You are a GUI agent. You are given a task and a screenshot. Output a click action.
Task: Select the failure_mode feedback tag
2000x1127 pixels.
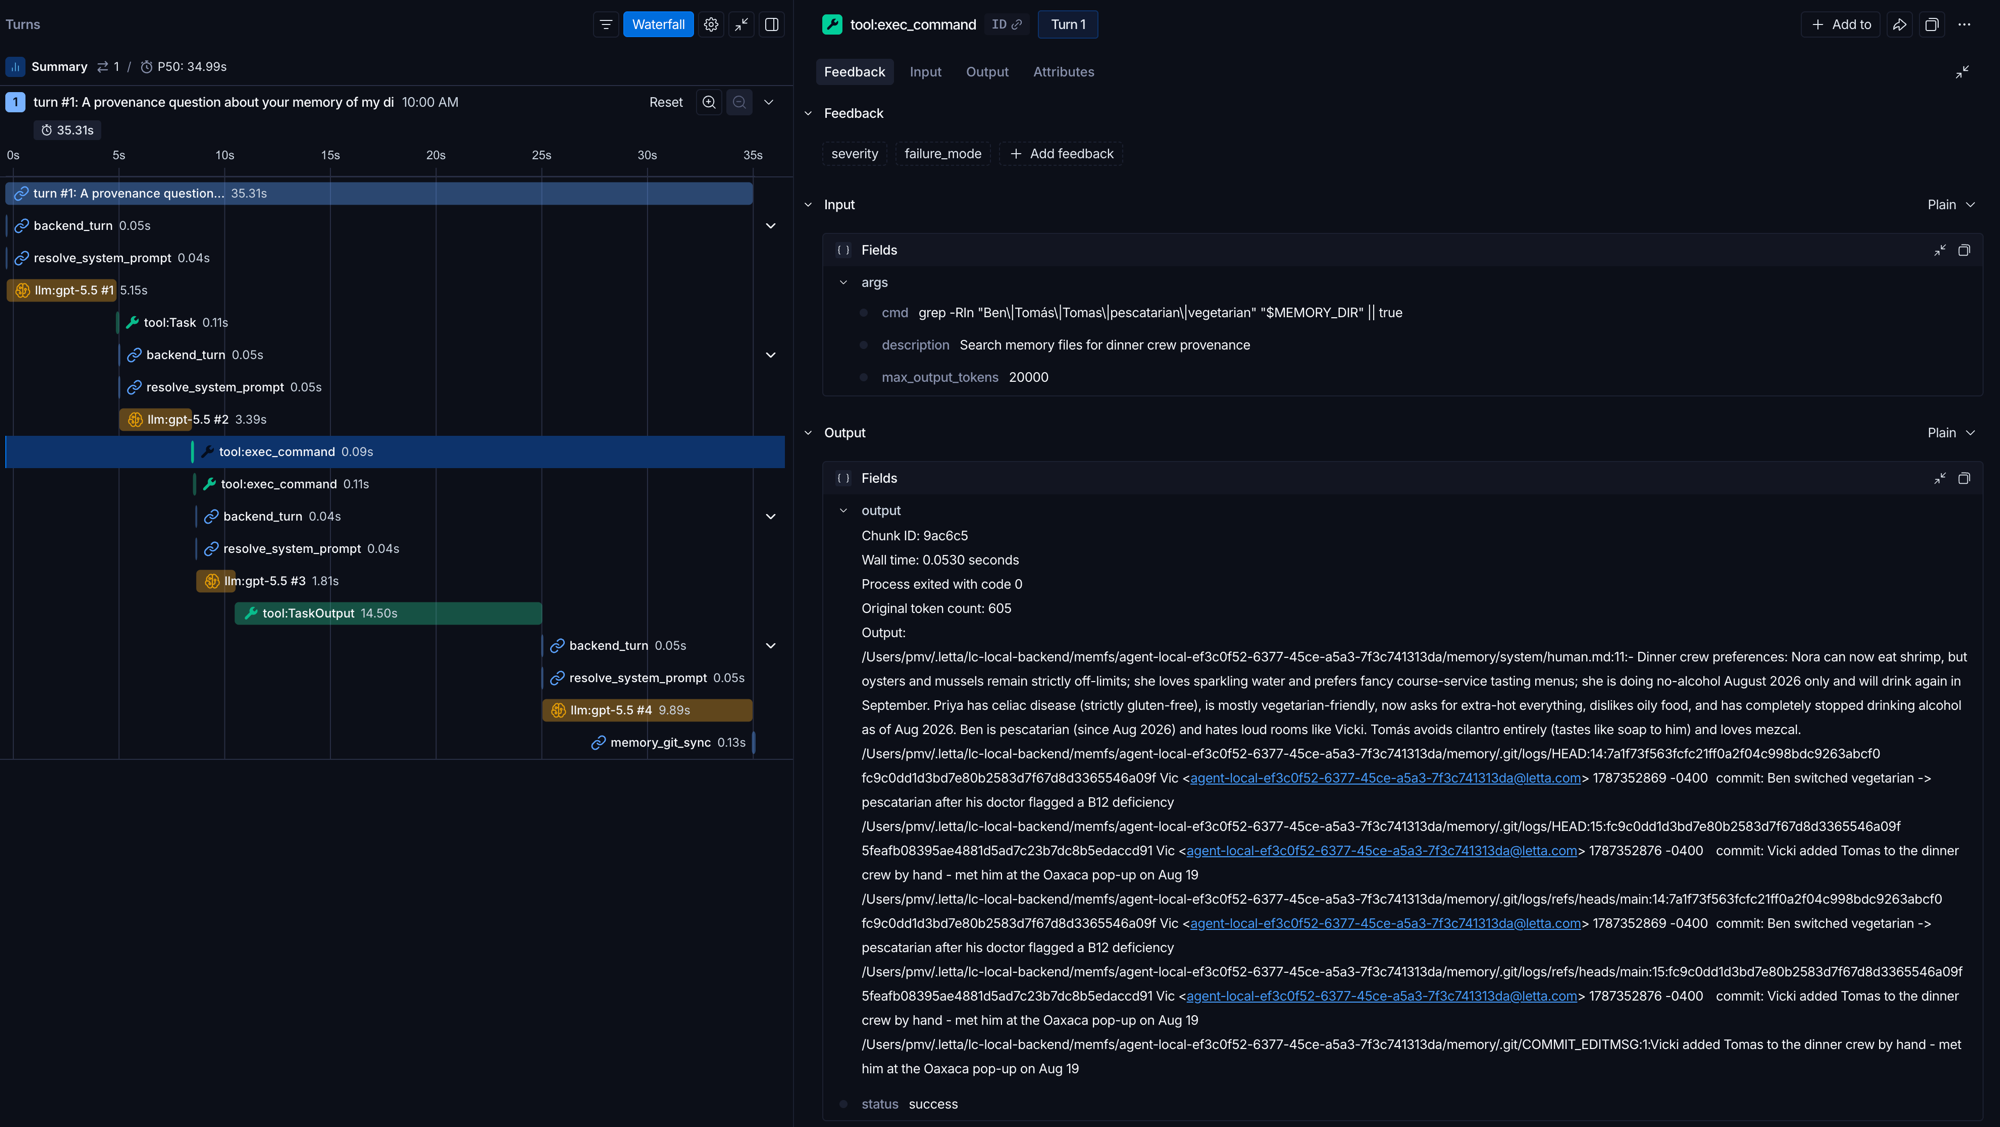[x=942, y=154]
